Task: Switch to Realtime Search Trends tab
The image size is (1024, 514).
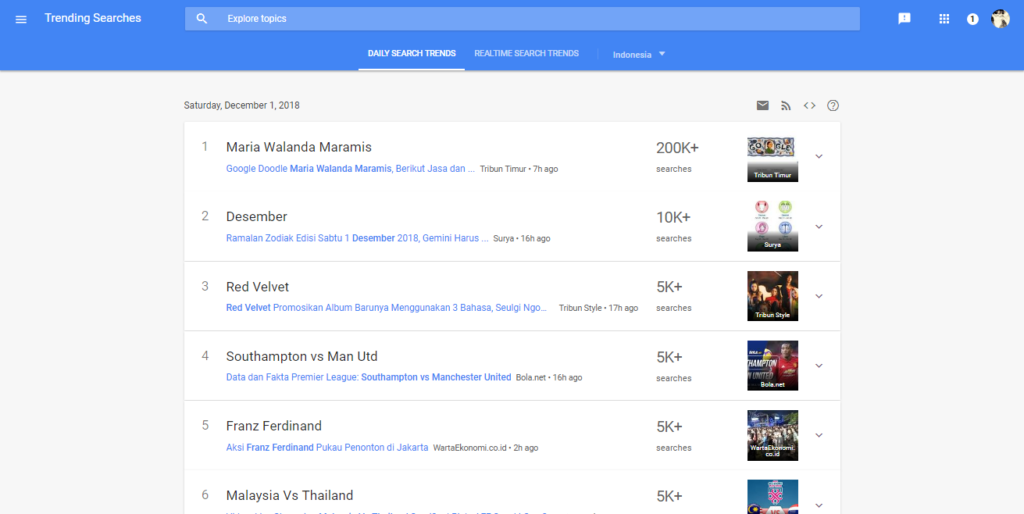Action: (x=526, y=54)
